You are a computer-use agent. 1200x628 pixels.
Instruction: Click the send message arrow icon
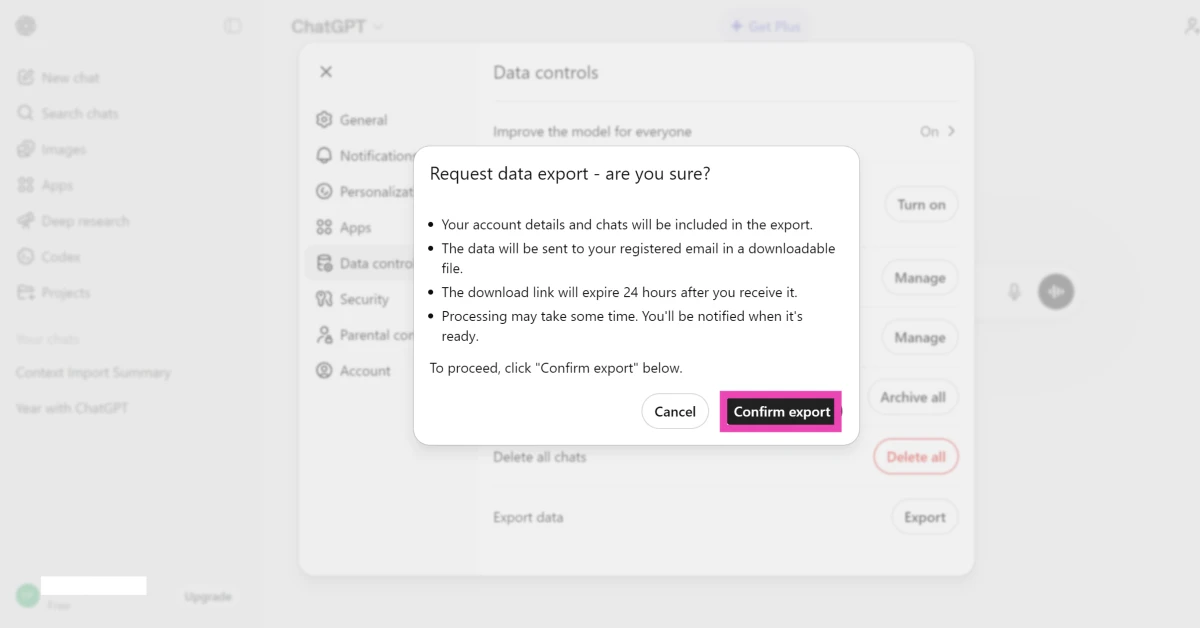pos(1056,291)
